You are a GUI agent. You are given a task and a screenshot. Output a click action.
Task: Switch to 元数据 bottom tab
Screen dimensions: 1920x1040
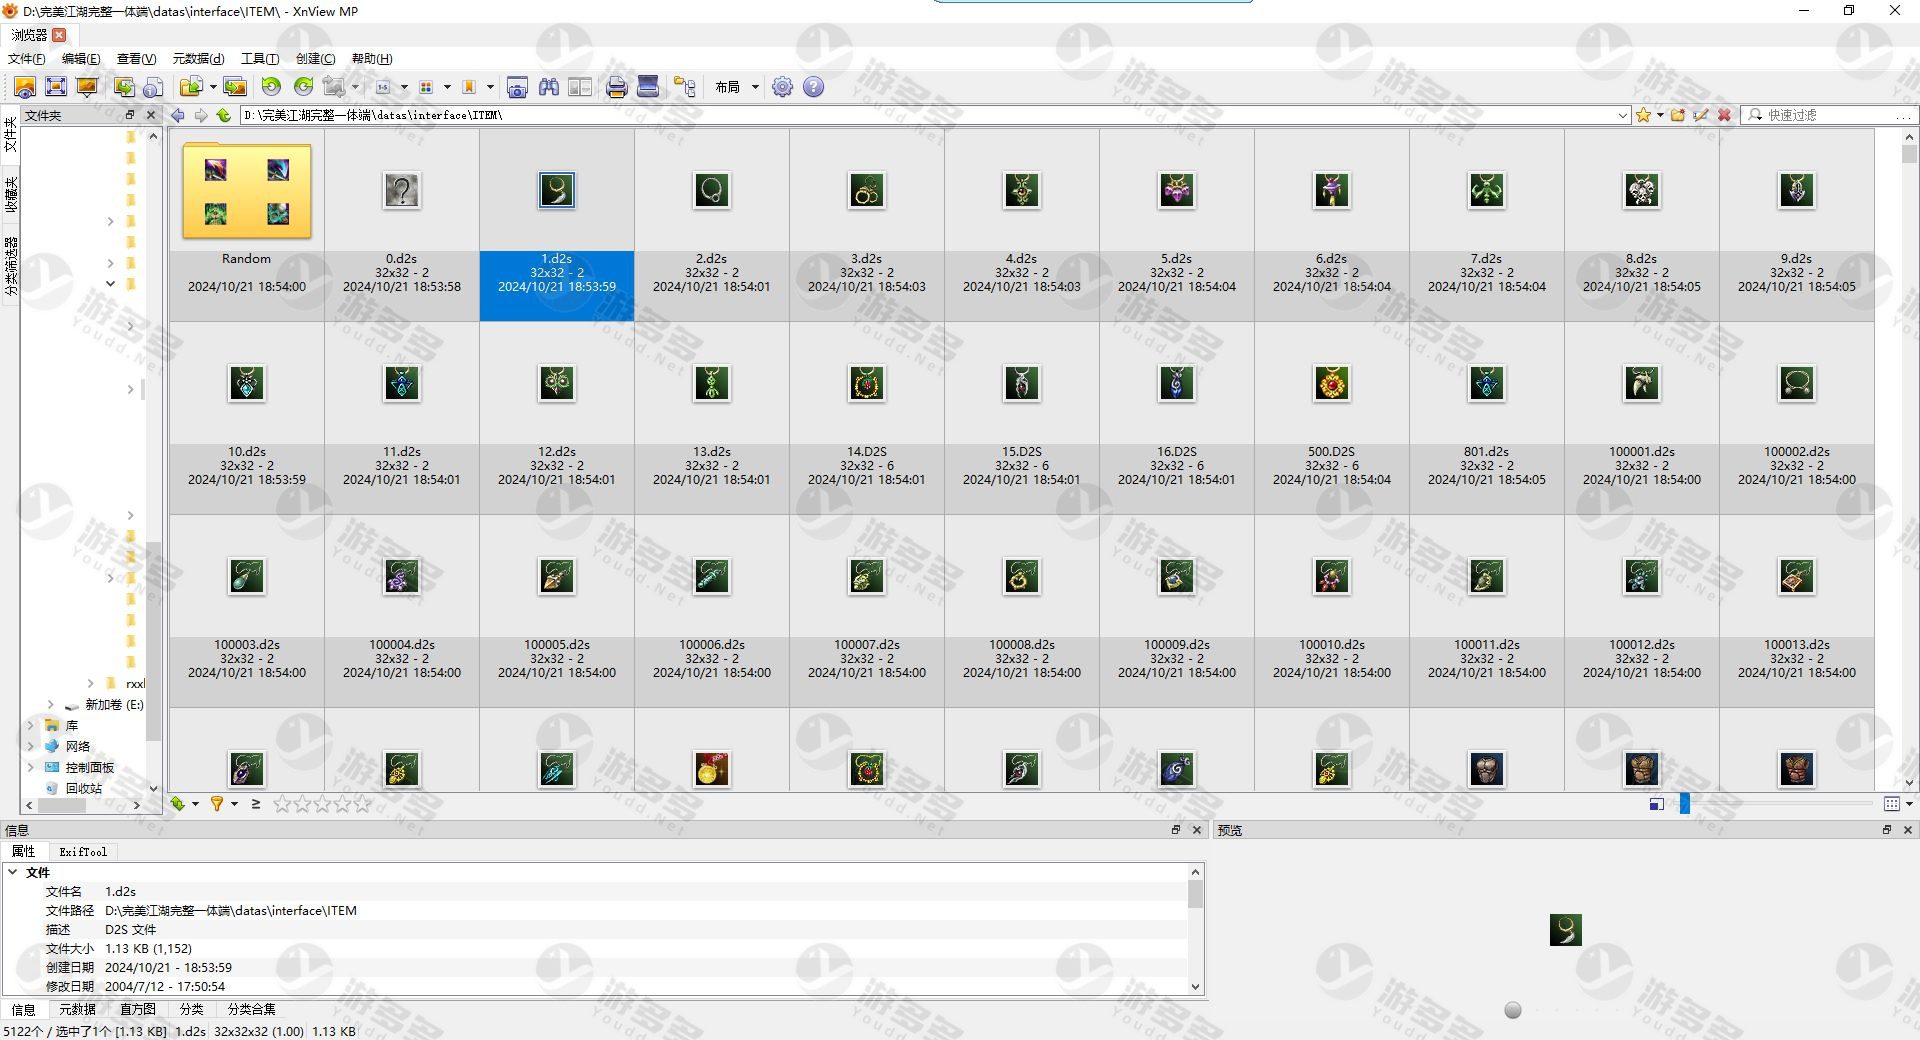tap(77, 1009)
